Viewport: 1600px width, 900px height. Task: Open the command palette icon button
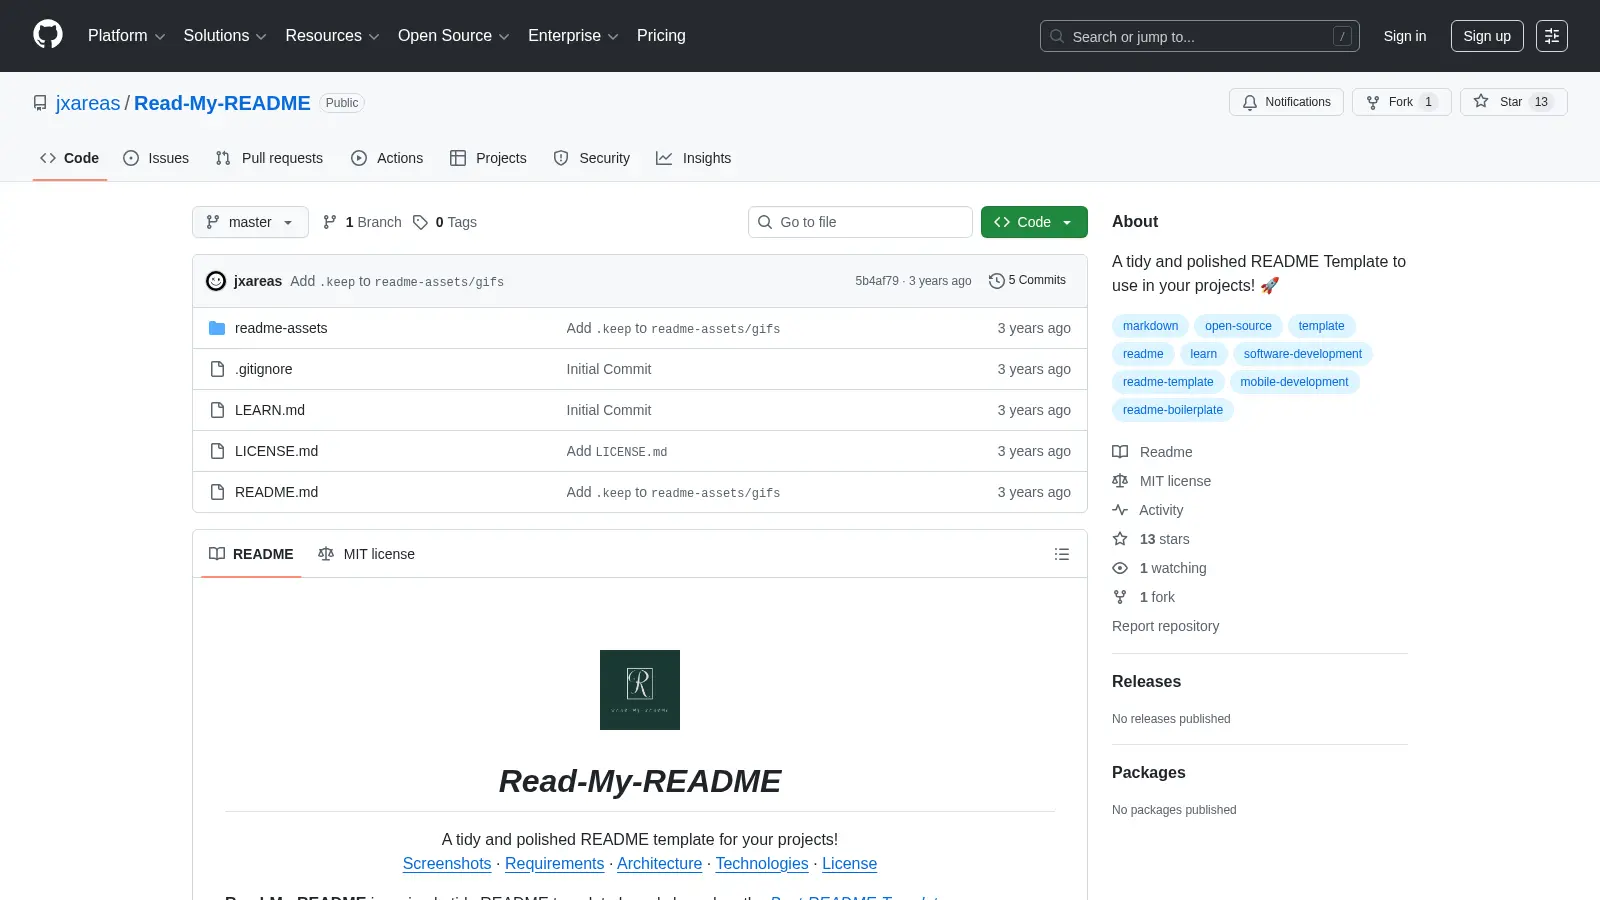tap(1552, 36)
